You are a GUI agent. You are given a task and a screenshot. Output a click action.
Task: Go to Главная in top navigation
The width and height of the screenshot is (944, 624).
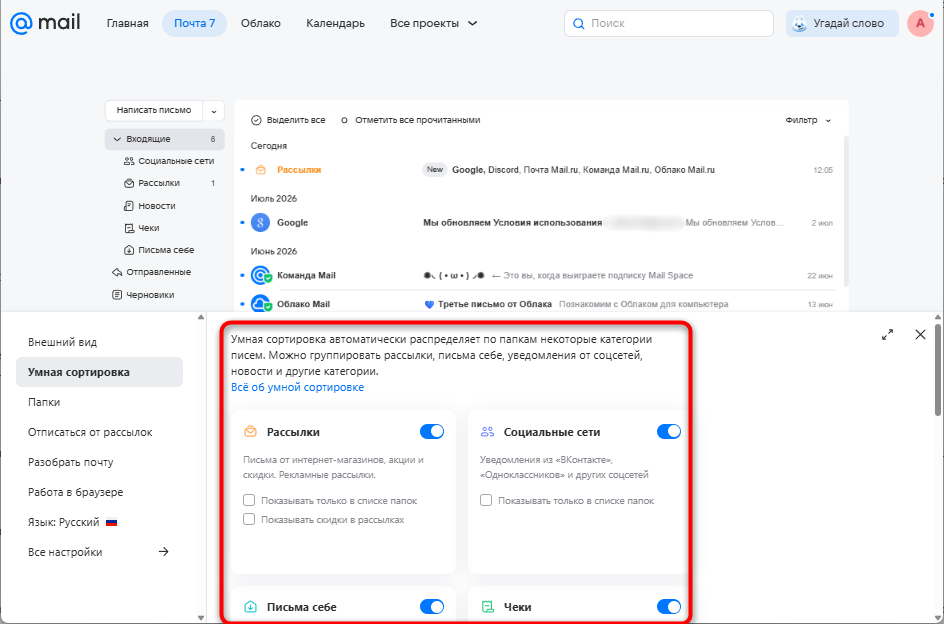(x=128, y=23)
